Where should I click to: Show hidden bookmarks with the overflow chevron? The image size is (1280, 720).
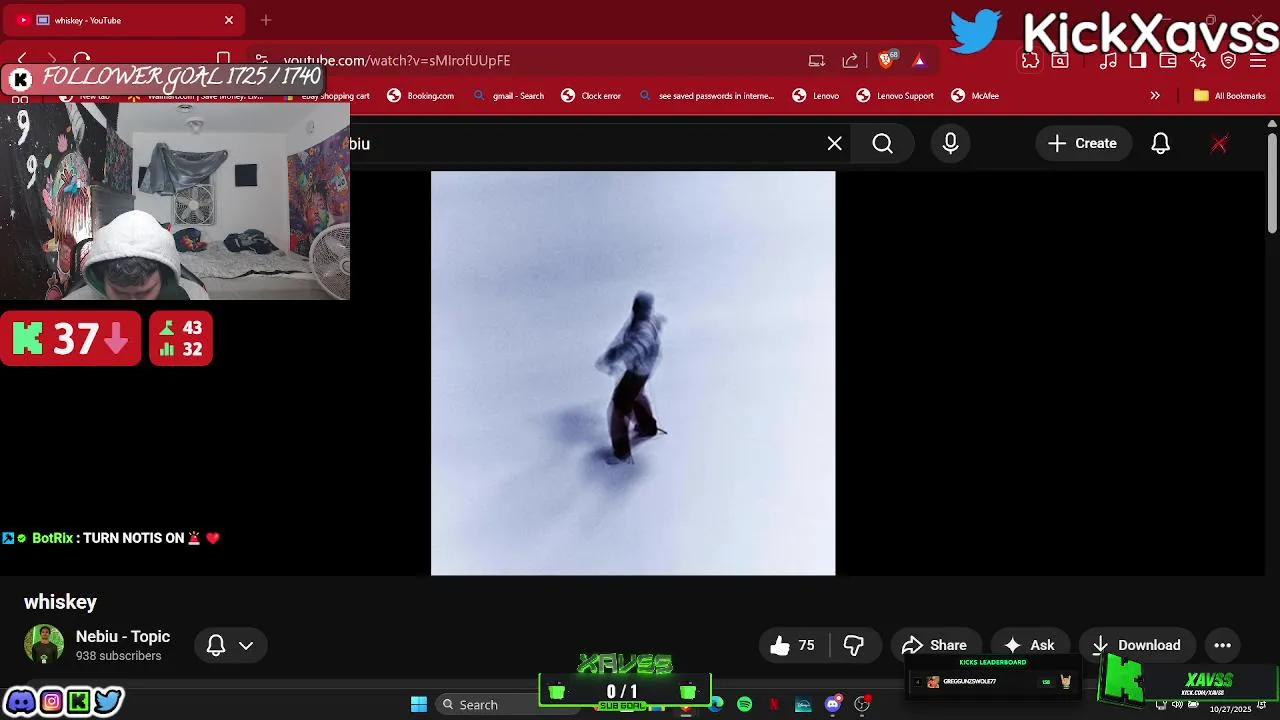1155,96
